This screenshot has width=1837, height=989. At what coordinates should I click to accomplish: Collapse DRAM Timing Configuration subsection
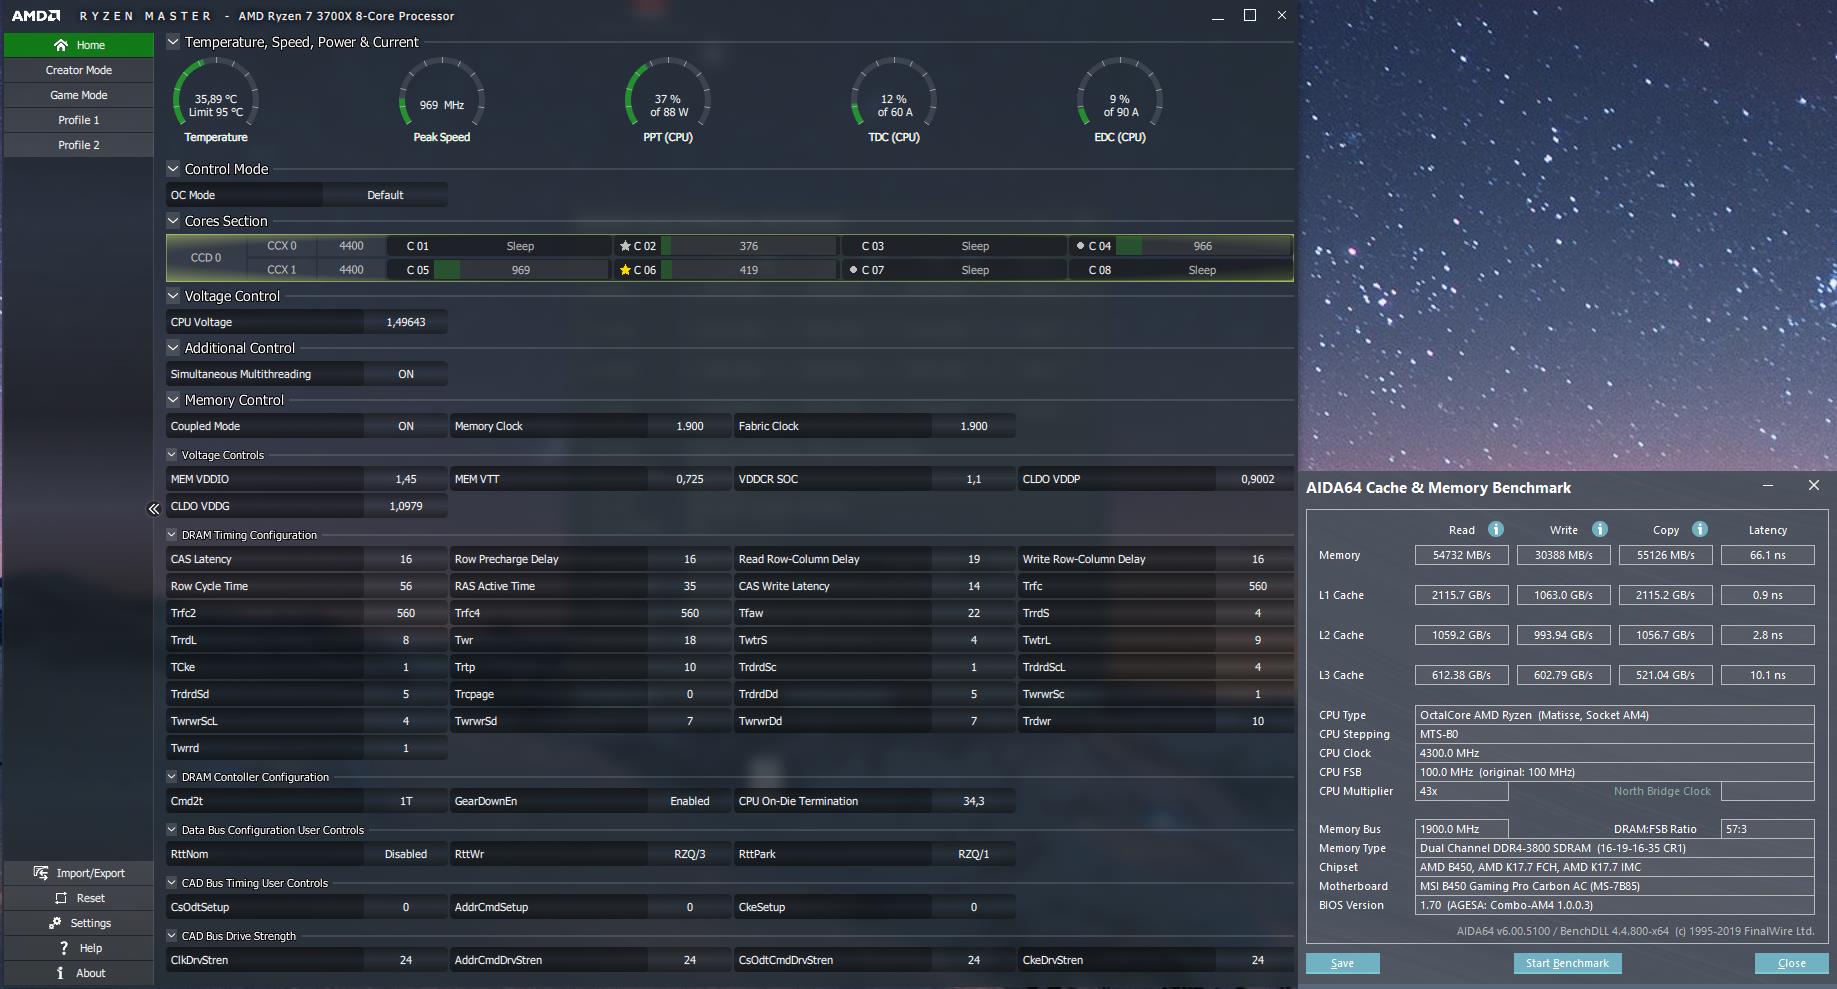click(x=172, y=535)
